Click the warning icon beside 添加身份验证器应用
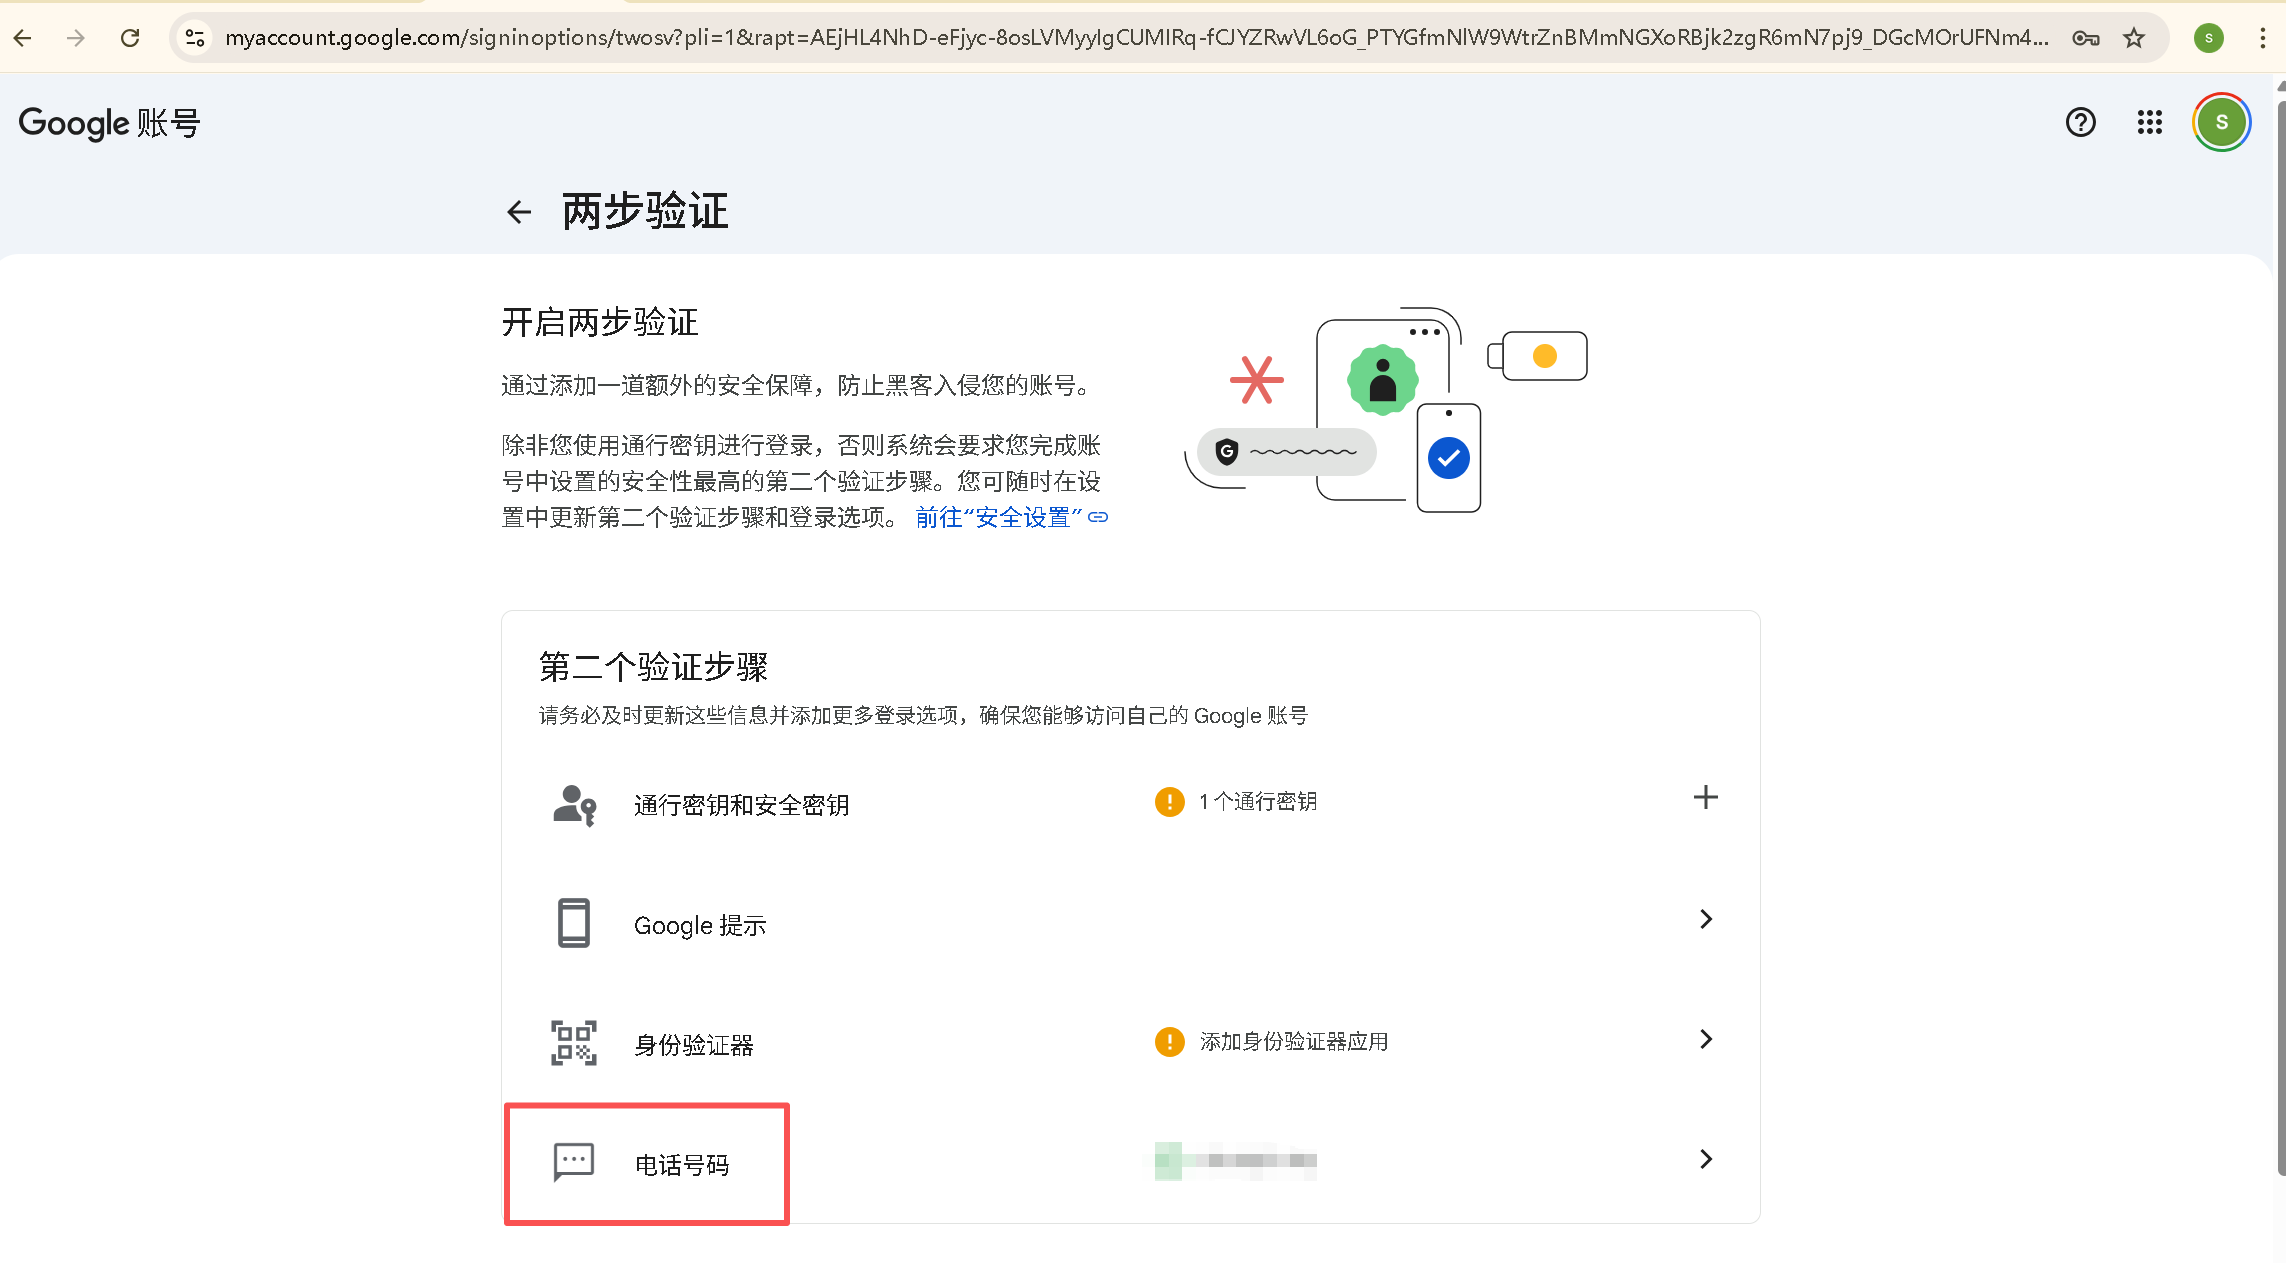Viewport: 2286px width, 1263px height. 1168,1041
